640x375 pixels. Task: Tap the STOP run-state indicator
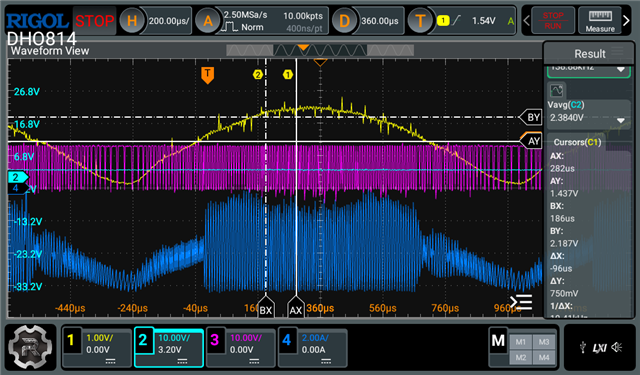coord(94,20)
